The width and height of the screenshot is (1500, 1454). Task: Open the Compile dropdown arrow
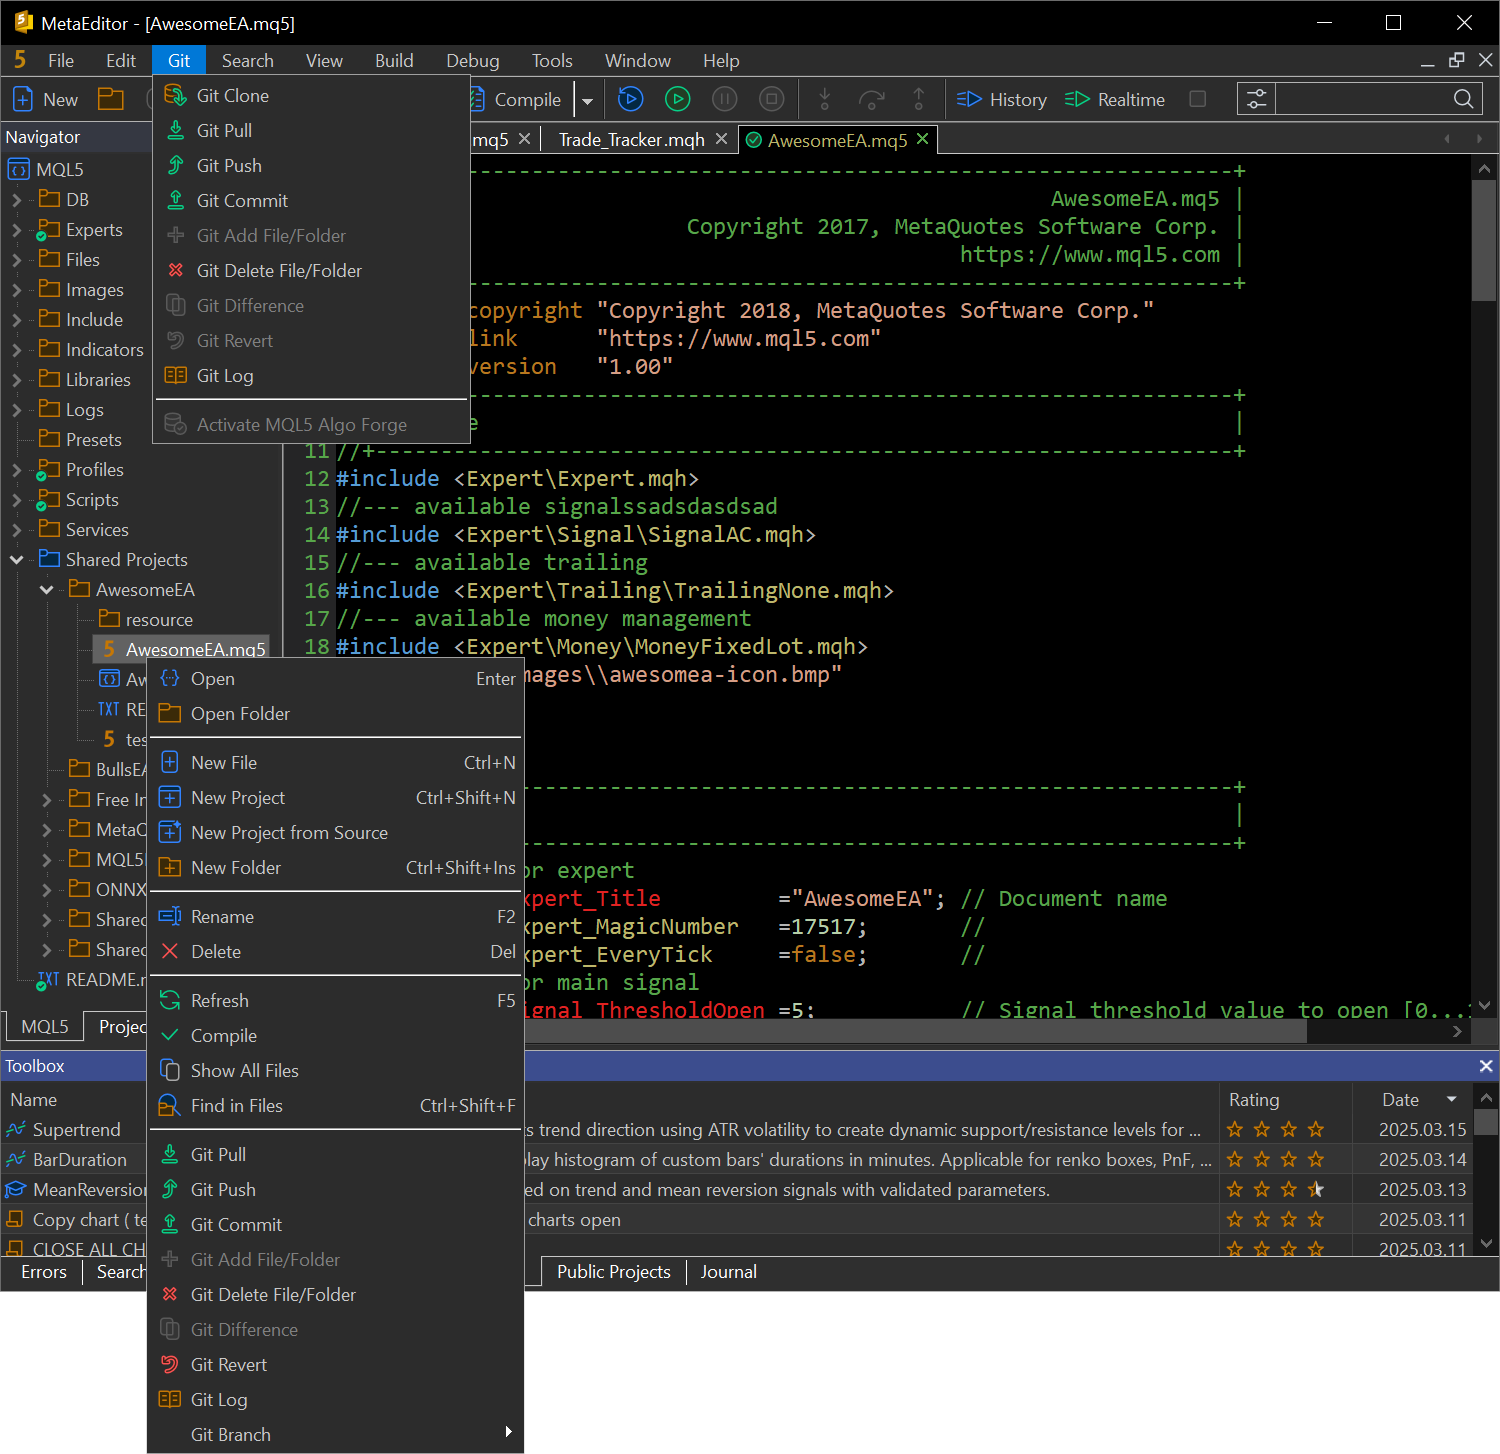587,100
